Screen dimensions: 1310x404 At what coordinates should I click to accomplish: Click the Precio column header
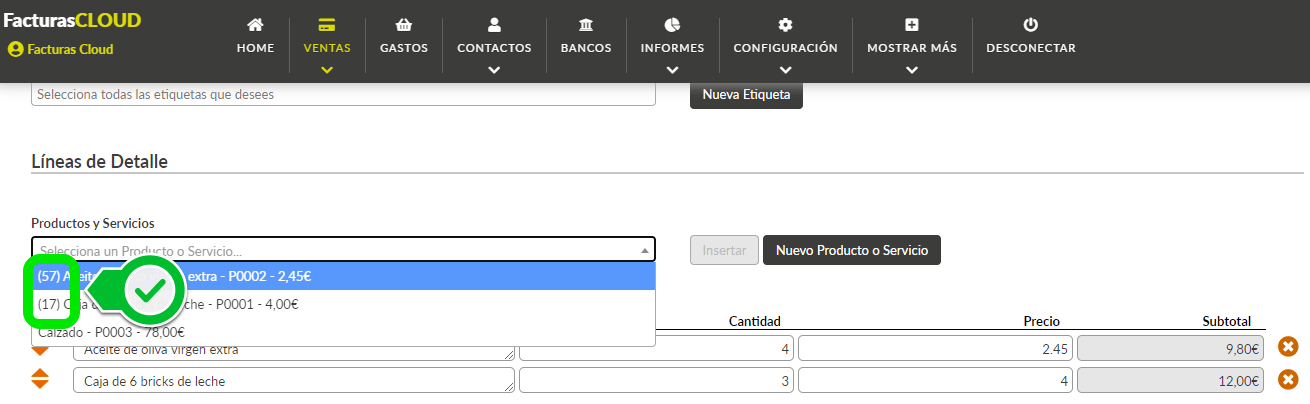coord(1041,321)
